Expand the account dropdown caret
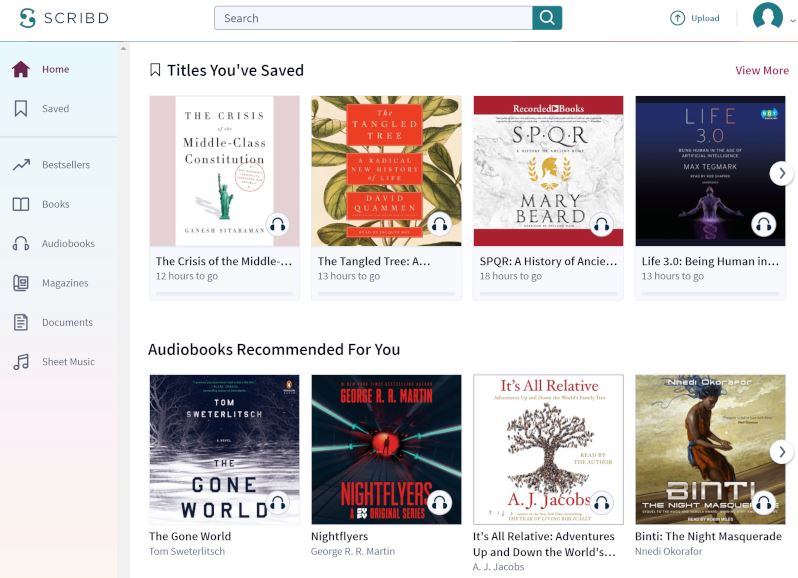Screen dimensions: 798x578 coord(792,20)
